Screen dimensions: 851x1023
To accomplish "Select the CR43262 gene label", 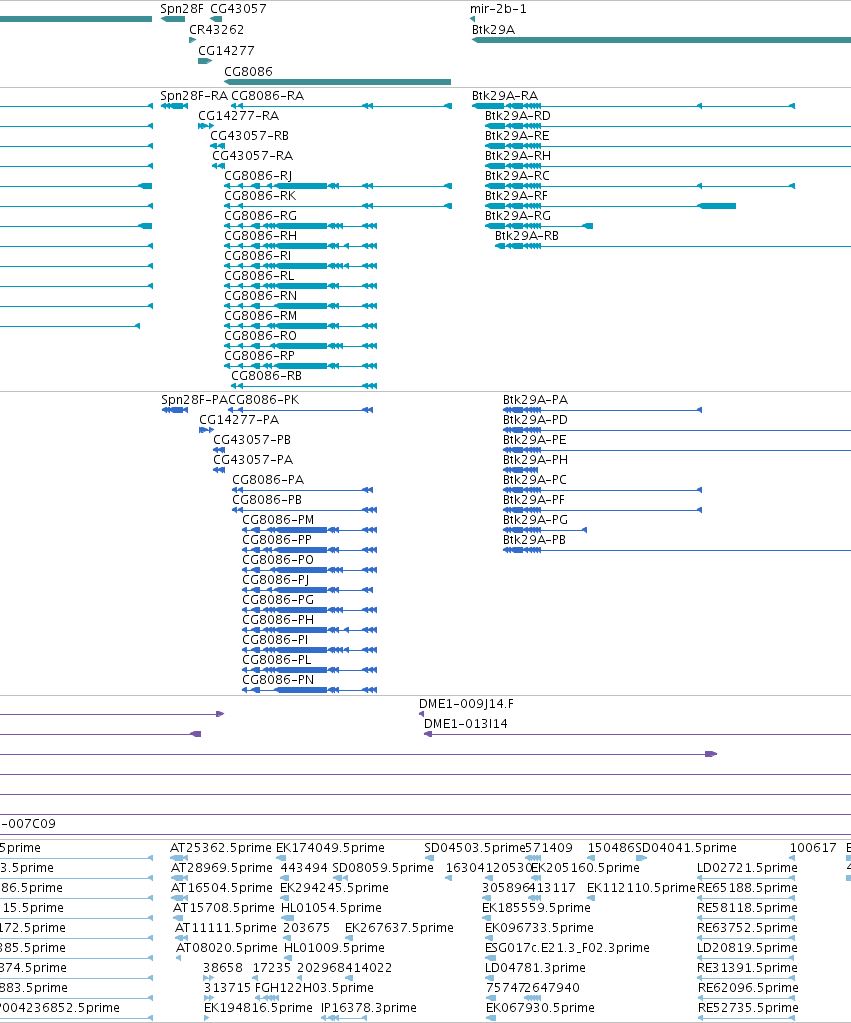I will click(x=216, y=30).
